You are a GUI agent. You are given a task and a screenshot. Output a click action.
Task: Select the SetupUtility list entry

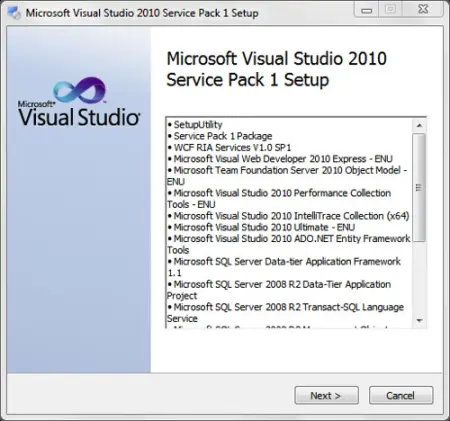(195, 125)
